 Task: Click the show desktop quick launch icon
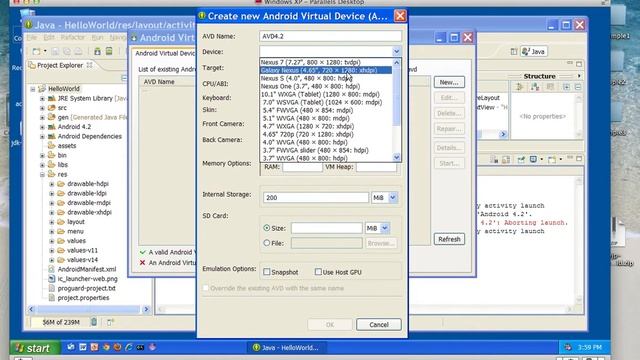tap(71, 347)
